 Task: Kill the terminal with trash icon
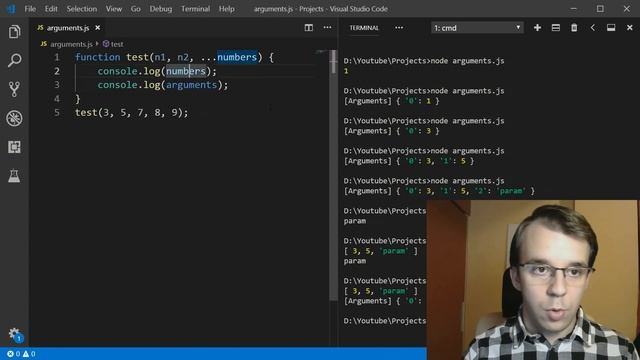tap(574, 28)
